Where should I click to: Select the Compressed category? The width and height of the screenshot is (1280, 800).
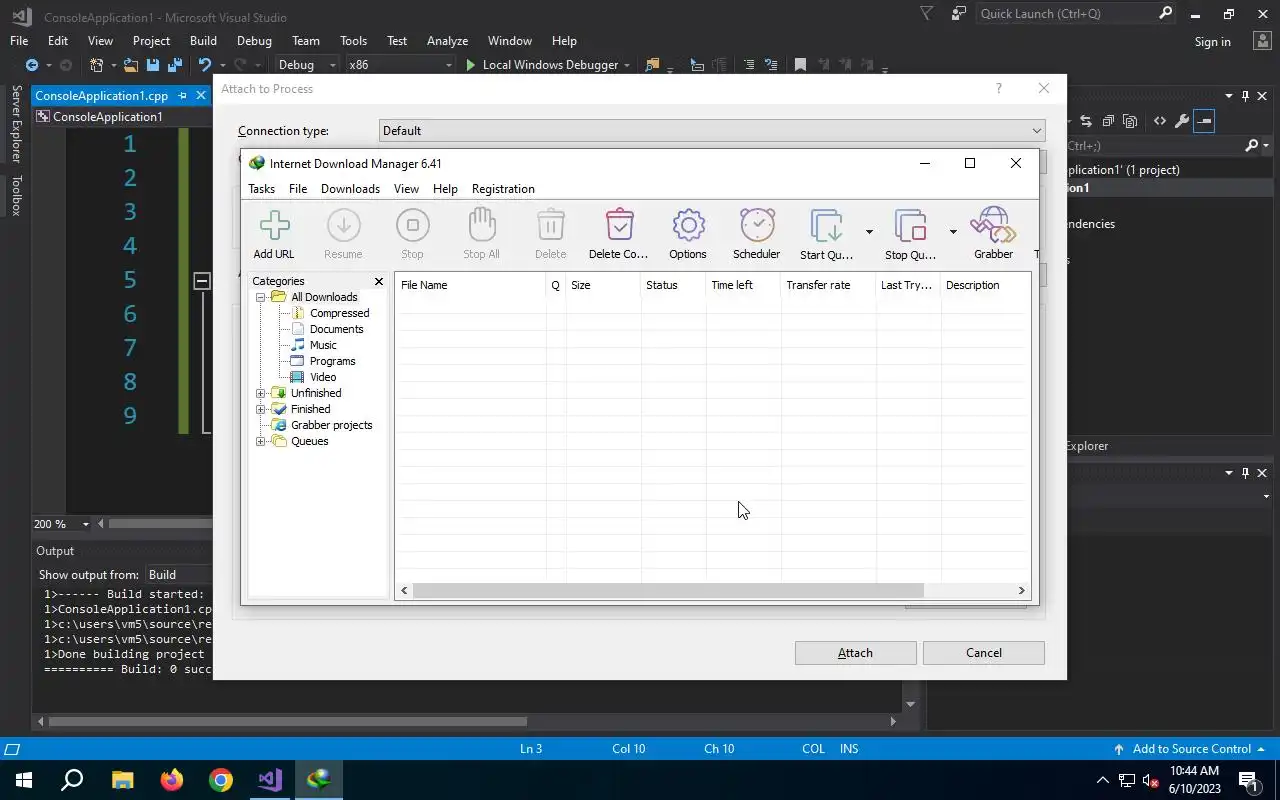click(x=339, y=313)
